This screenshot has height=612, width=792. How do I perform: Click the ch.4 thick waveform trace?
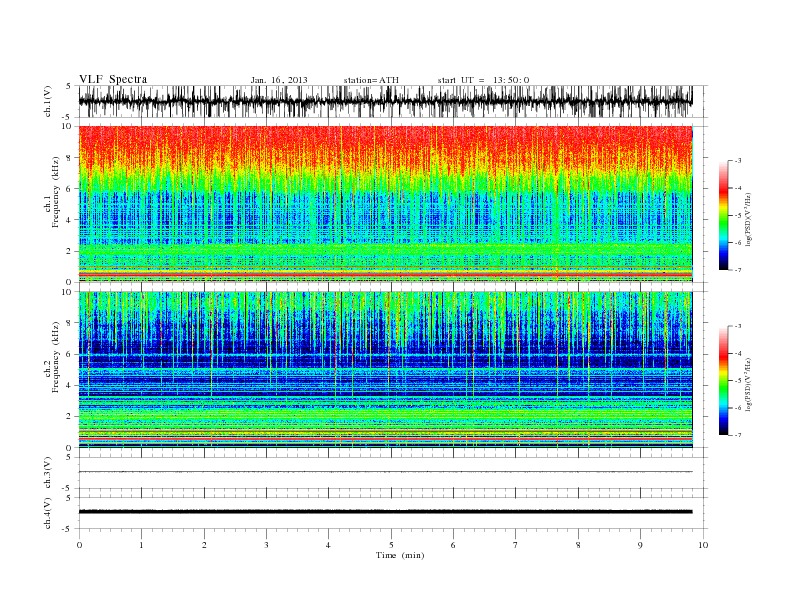click(x=385, y=512)
